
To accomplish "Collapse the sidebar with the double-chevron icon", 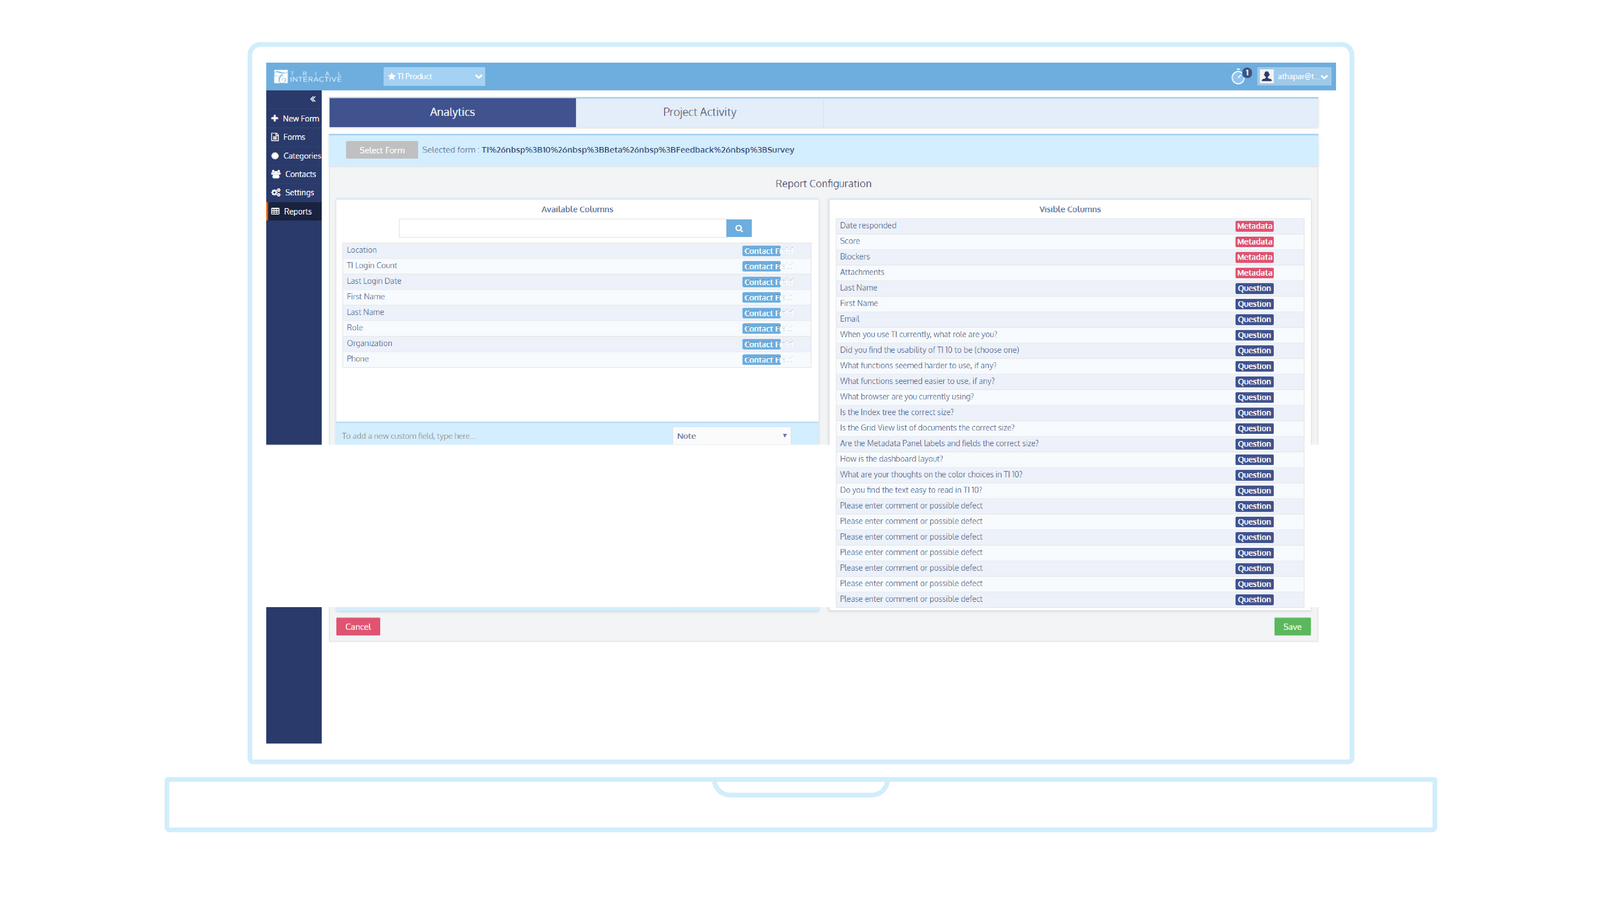I will [313, 99].
